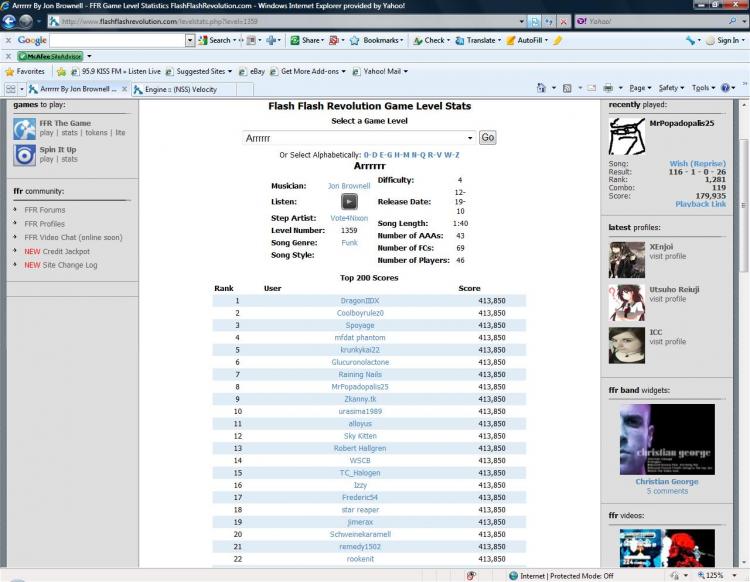The height and width of the screenshot is (582, 750).
Task: Click inside the Google toolbar search box
Action: pyautogui.click(x=118, y=41)
